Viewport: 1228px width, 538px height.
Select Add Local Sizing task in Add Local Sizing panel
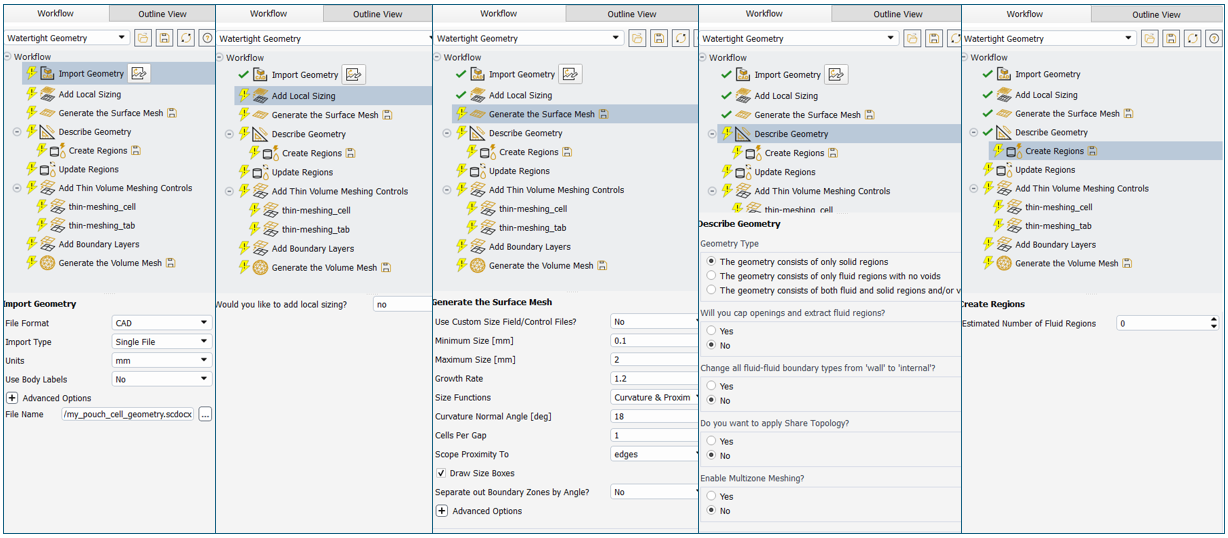click(333, 96)
